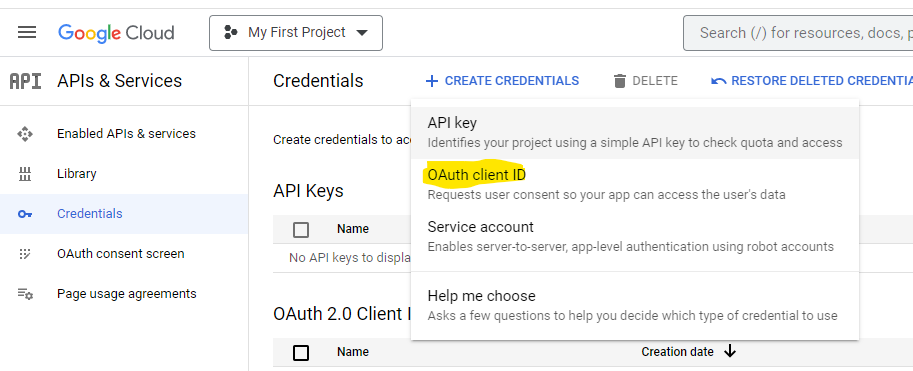Click the Google Cloud logo
The width and height of the screenshot is (913, 371).
[x=116, y=33]
